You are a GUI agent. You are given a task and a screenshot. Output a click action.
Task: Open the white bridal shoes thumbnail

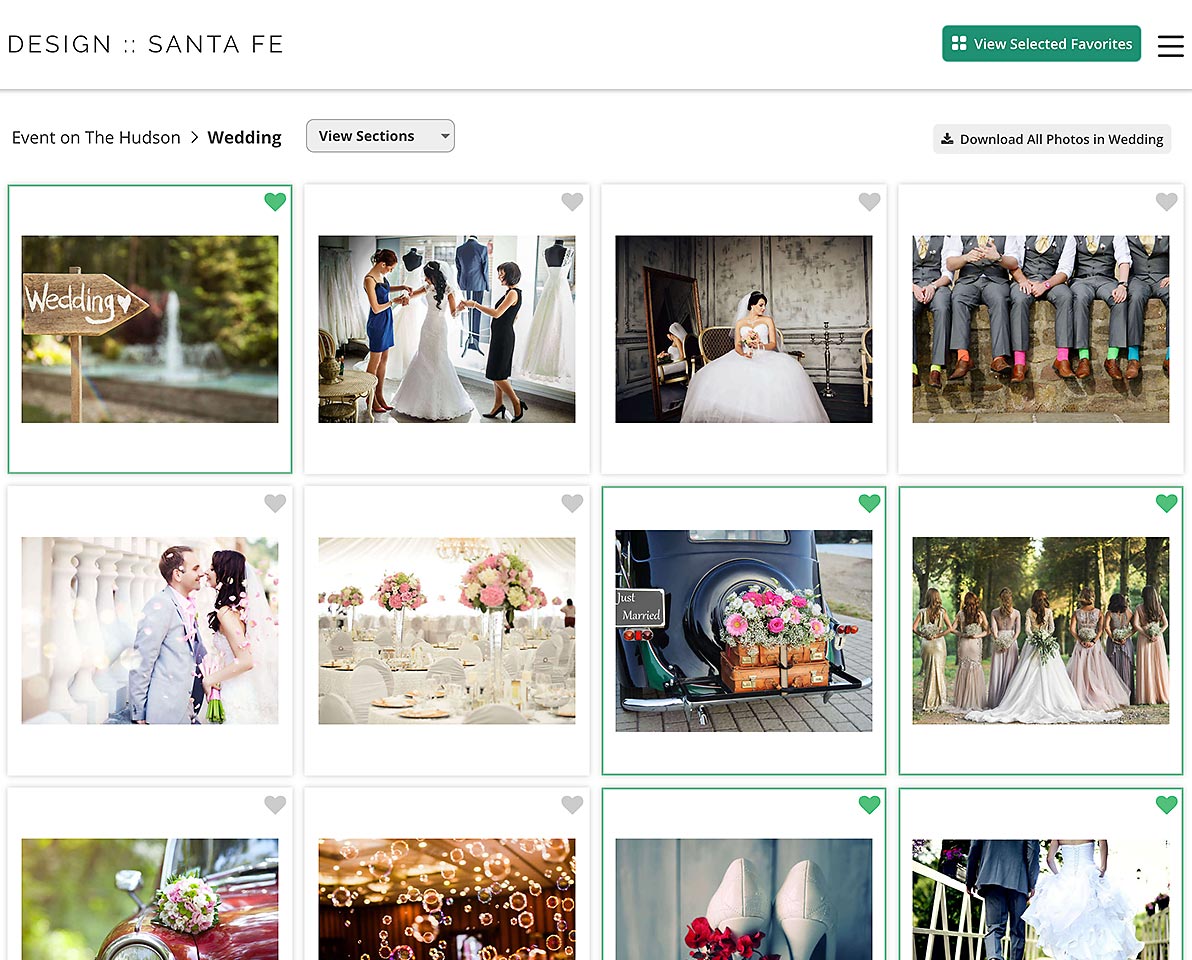744,899
